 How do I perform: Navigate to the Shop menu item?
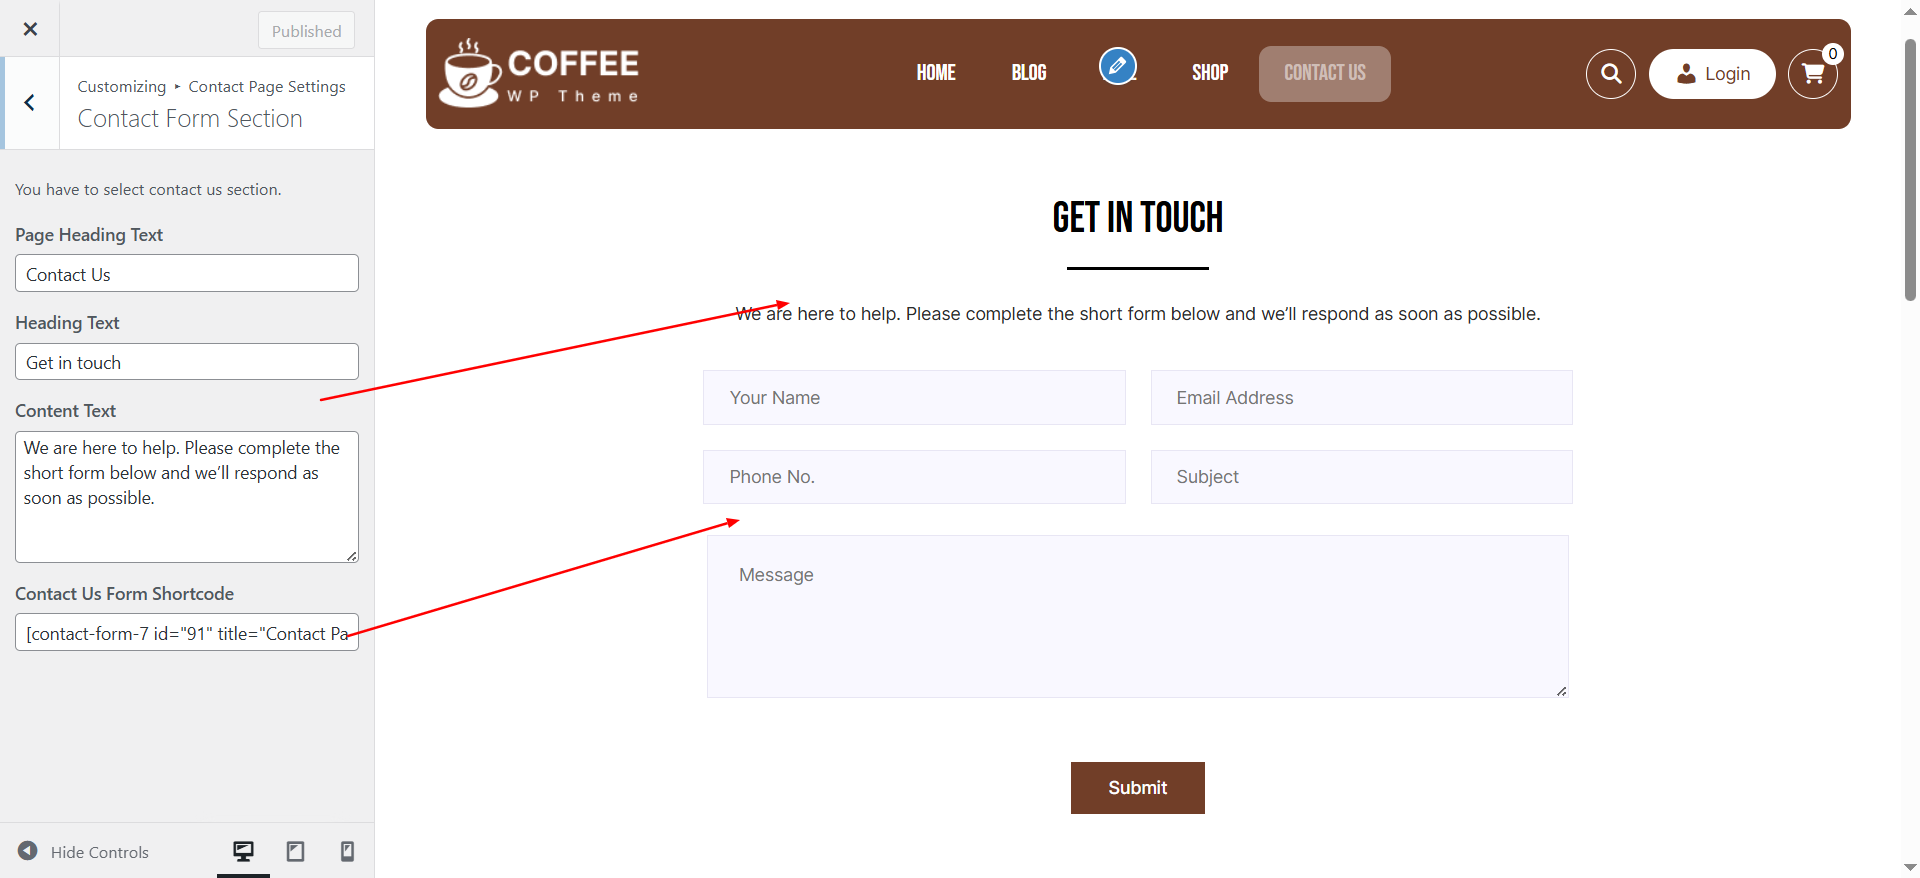click(x=1209, y=73)
